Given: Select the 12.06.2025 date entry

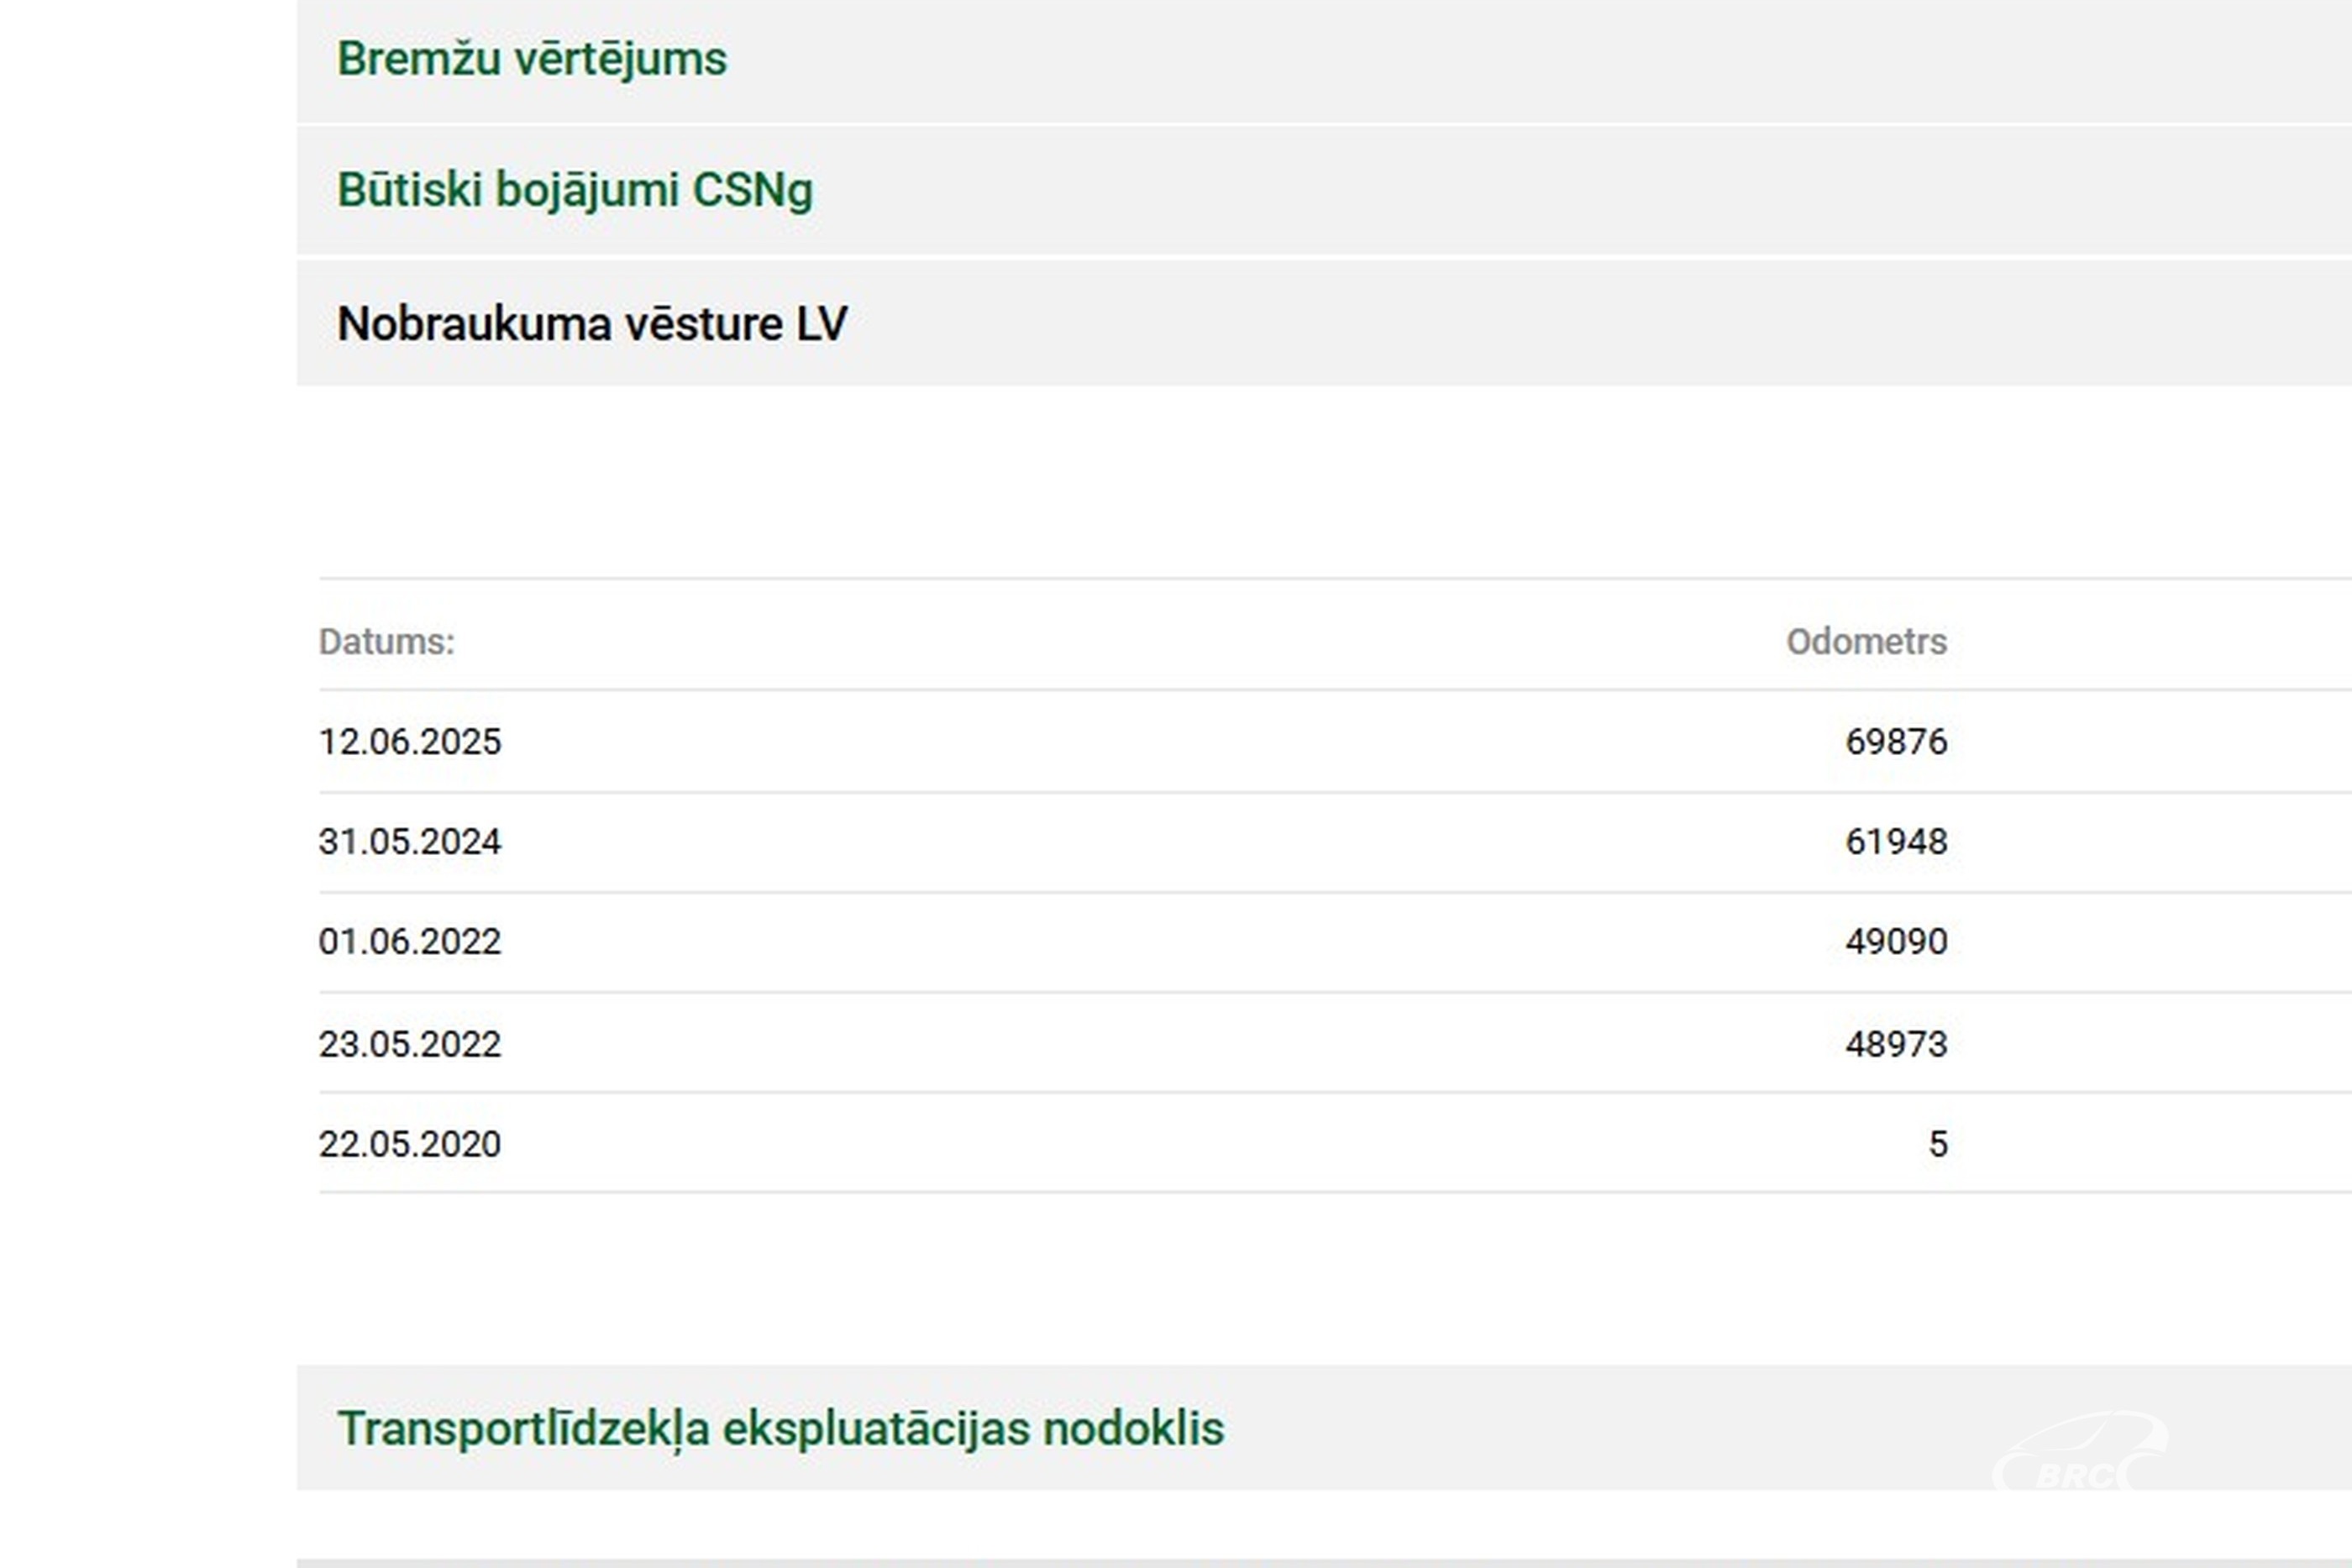Looking at the screenshot, I should point(410,742).
